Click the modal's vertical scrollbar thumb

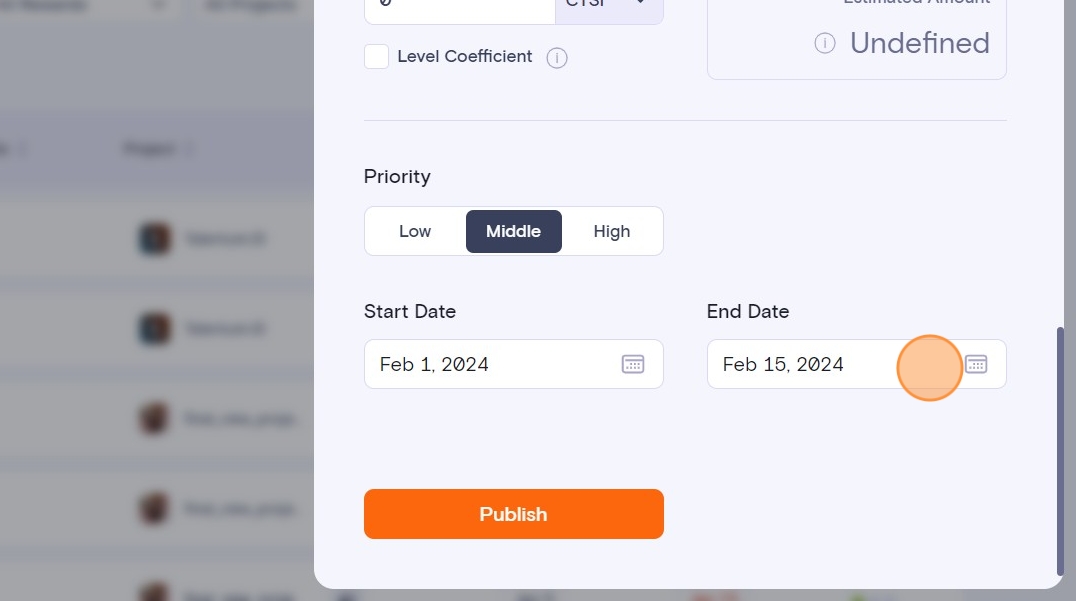tap(1060, 450)
